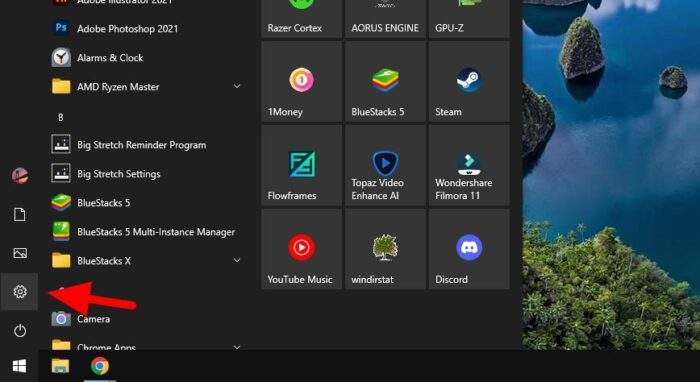The width and height of the screenshot is (700, 382).
Task: Expand the BlueStacks X folder chevron
Action: coord(238,260)
